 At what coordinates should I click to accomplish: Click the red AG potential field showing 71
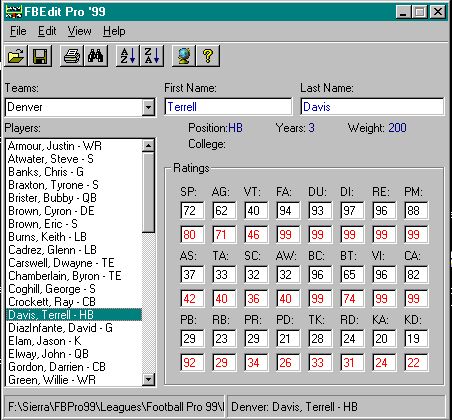click(224, 234)
